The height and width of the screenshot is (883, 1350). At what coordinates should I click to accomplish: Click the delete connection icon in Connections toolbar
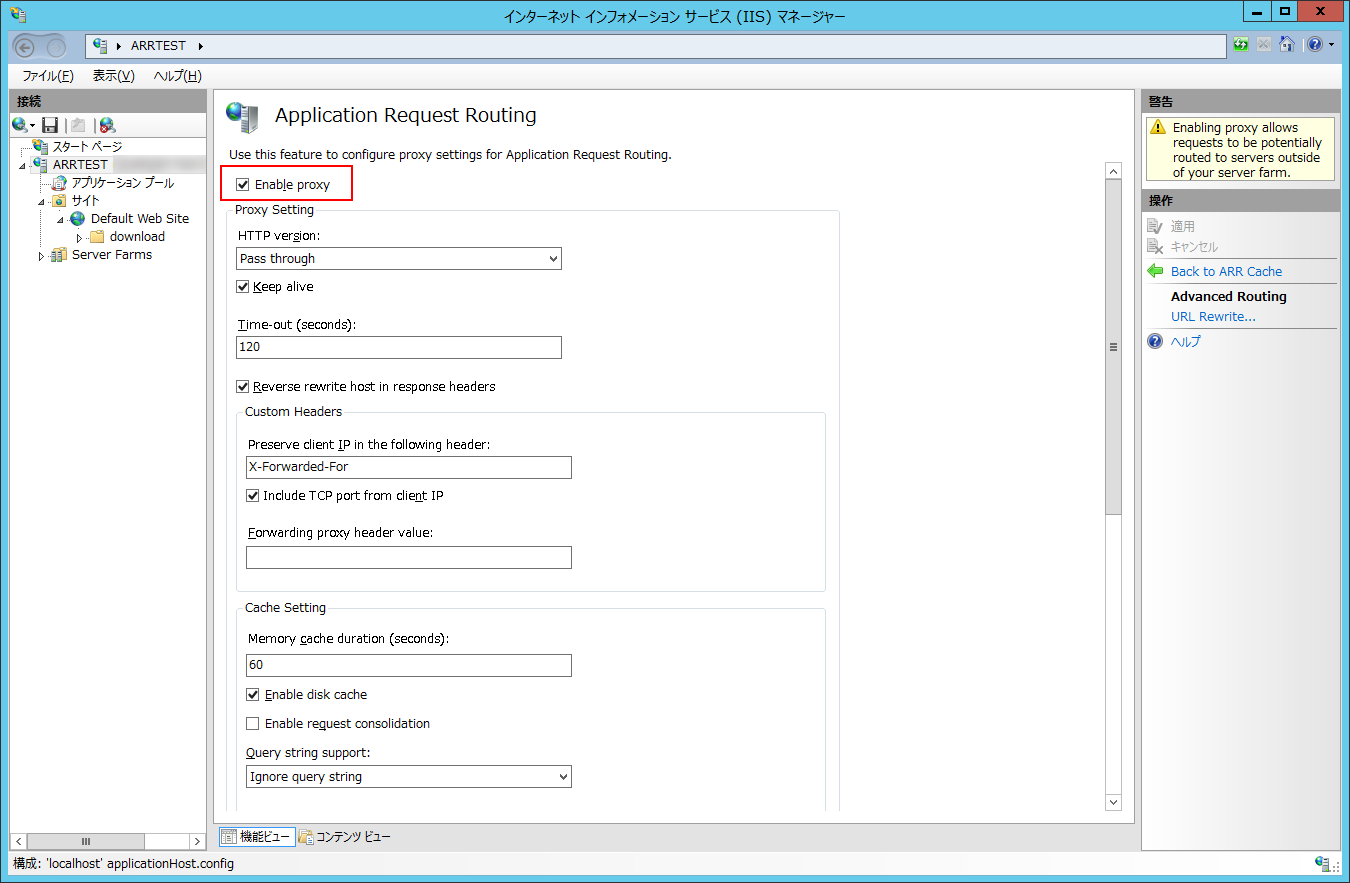pyautogui.click(x=107, y=125)
